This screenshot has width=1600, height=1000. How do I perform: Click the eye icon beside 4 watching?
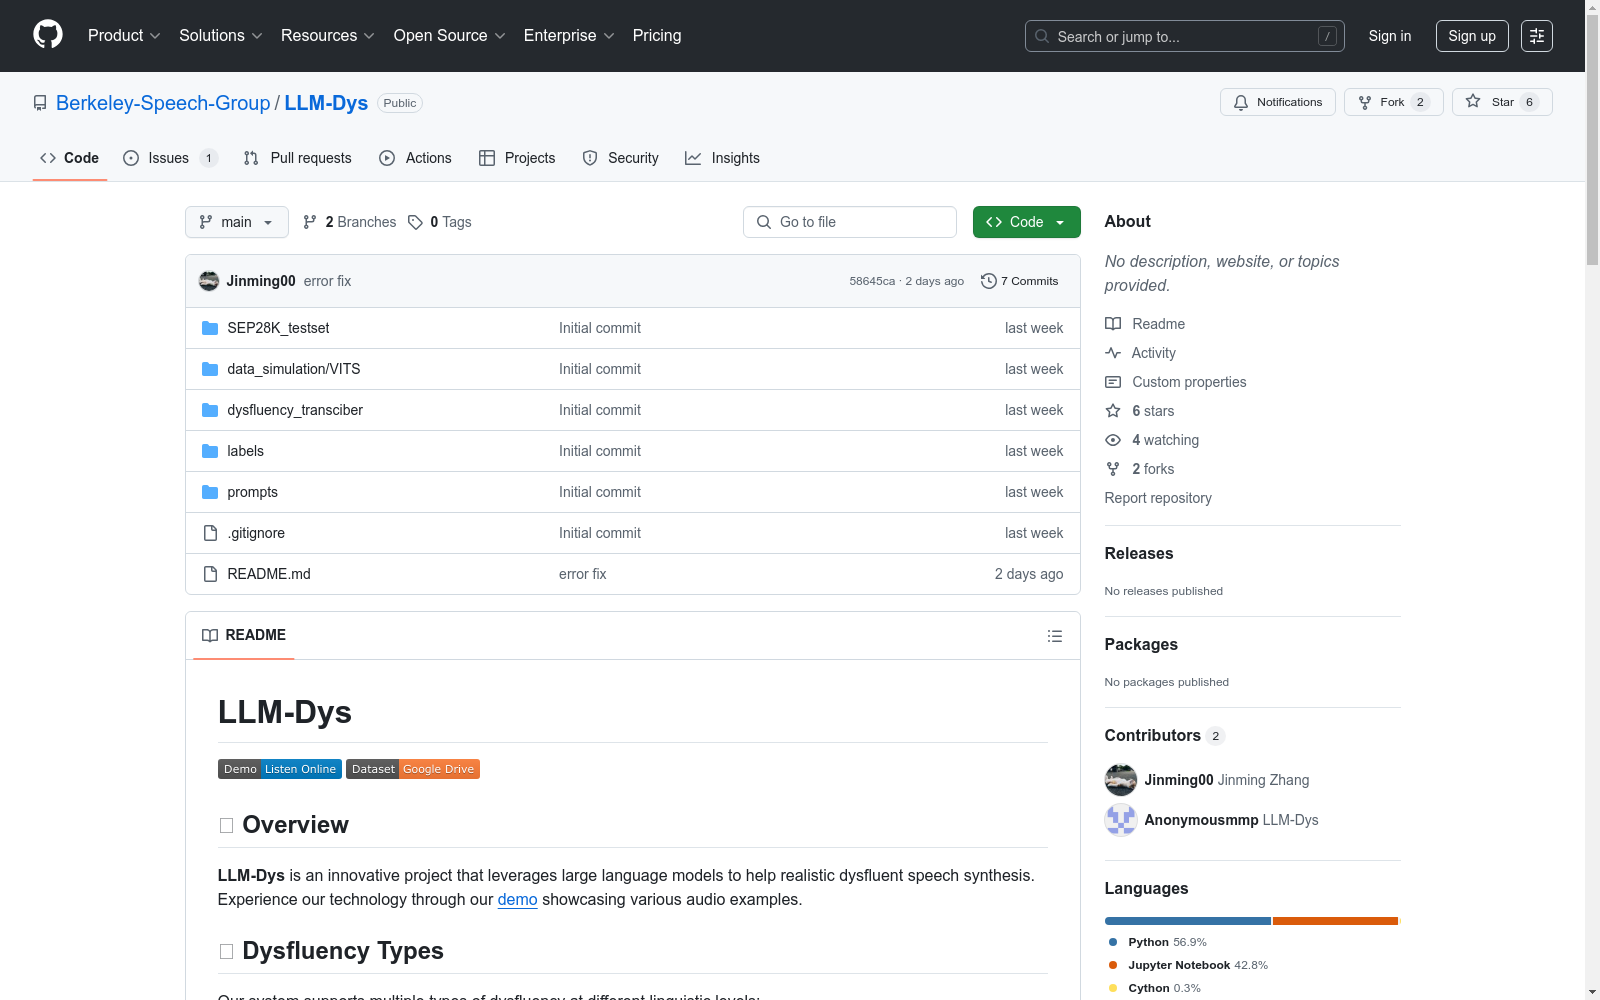(x=1113, y=440)
